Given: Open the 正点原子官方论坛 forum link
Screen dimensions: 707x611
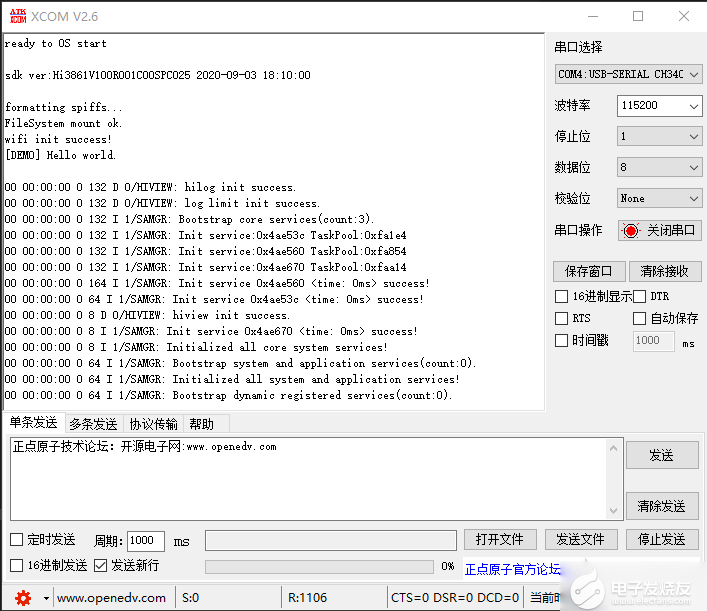Looking at the screenshot, I should [513, 569].
